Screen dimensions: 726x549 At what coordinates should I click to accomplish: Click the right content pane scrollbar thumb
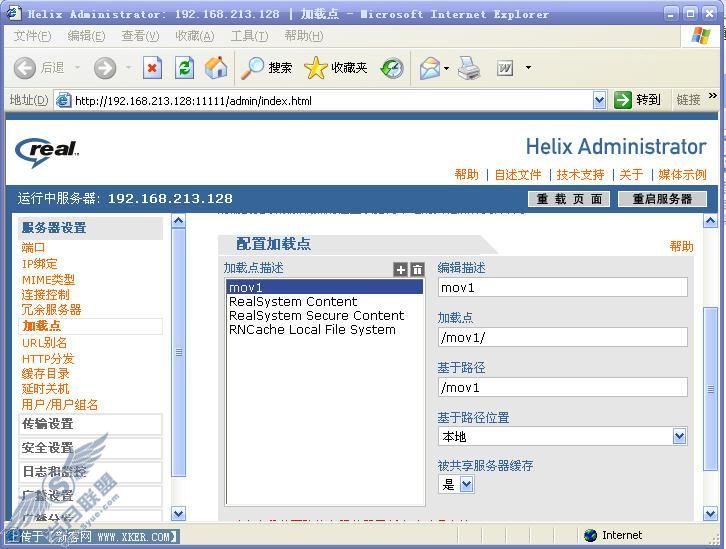pyautogui.click(x=710, y=389)
